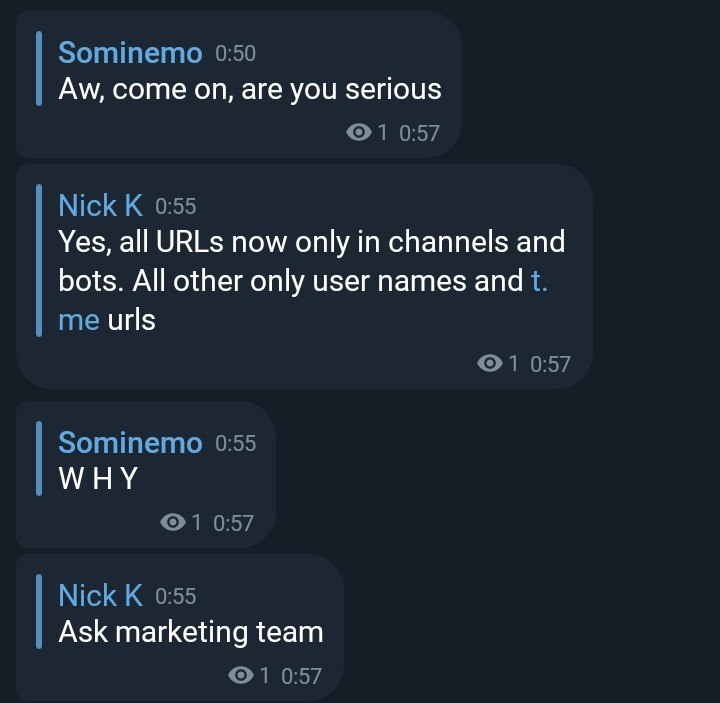Image resolution: width=720 pixels, height=703 pixels.
Task: Click the 0:55 timestamp next to first Nick K
Action: [x=176, y=206]
